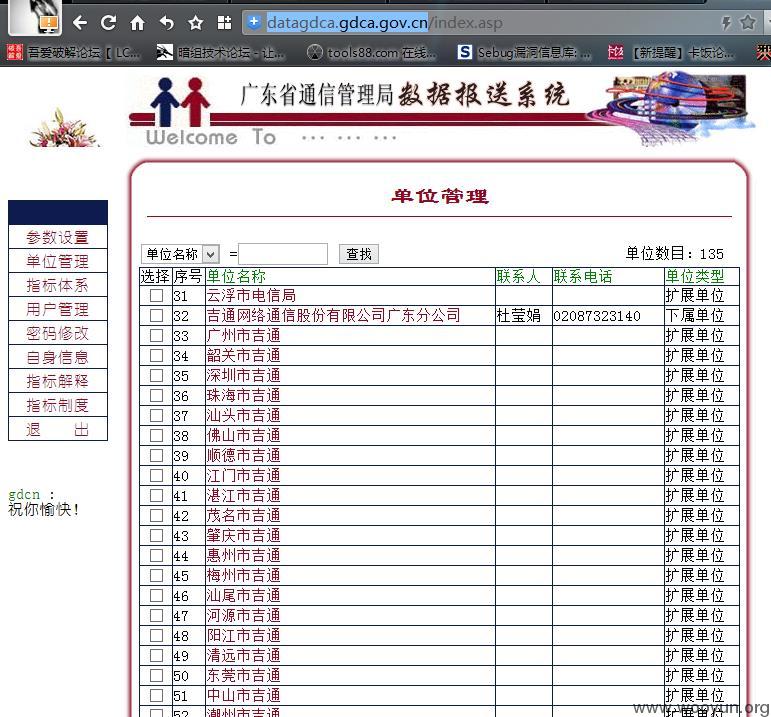This screenshot has height=717, width=771.
Task: Reload the page with the refresh icon
Action: [x=109, y=23]
